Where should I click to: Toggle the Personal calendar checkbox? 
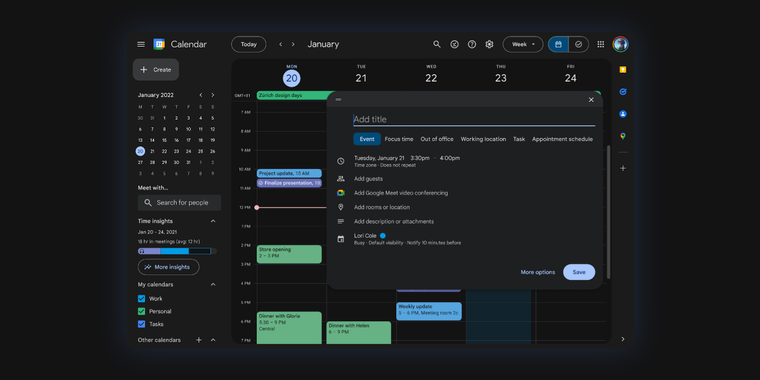click(142, 311)
